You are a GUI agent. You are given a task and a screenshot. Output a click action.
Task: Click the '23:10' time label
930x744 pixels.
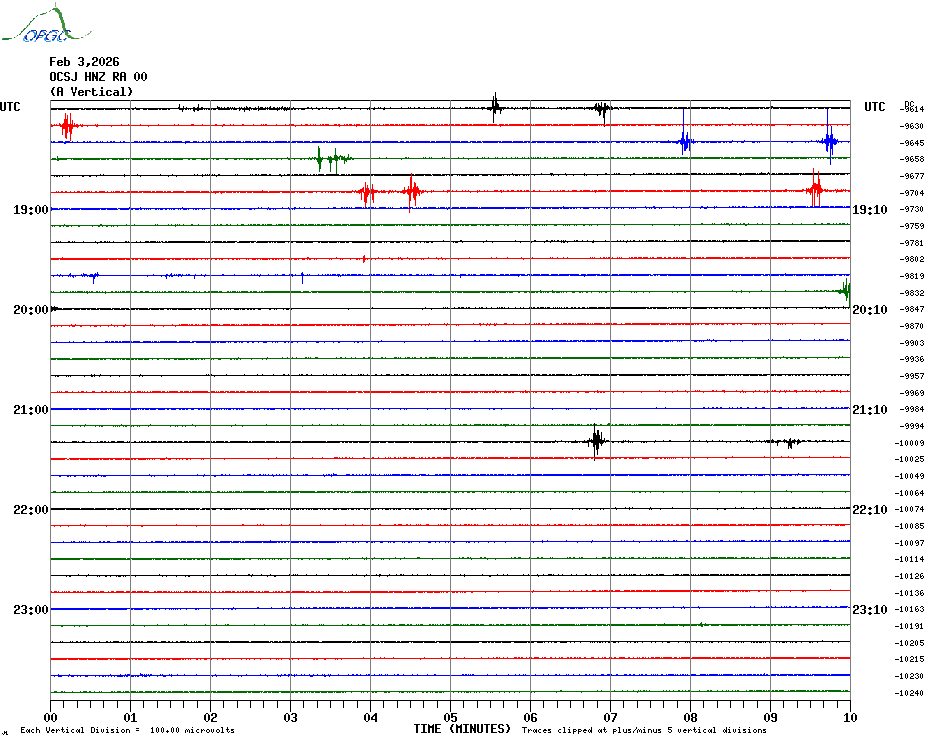(870, 609)
